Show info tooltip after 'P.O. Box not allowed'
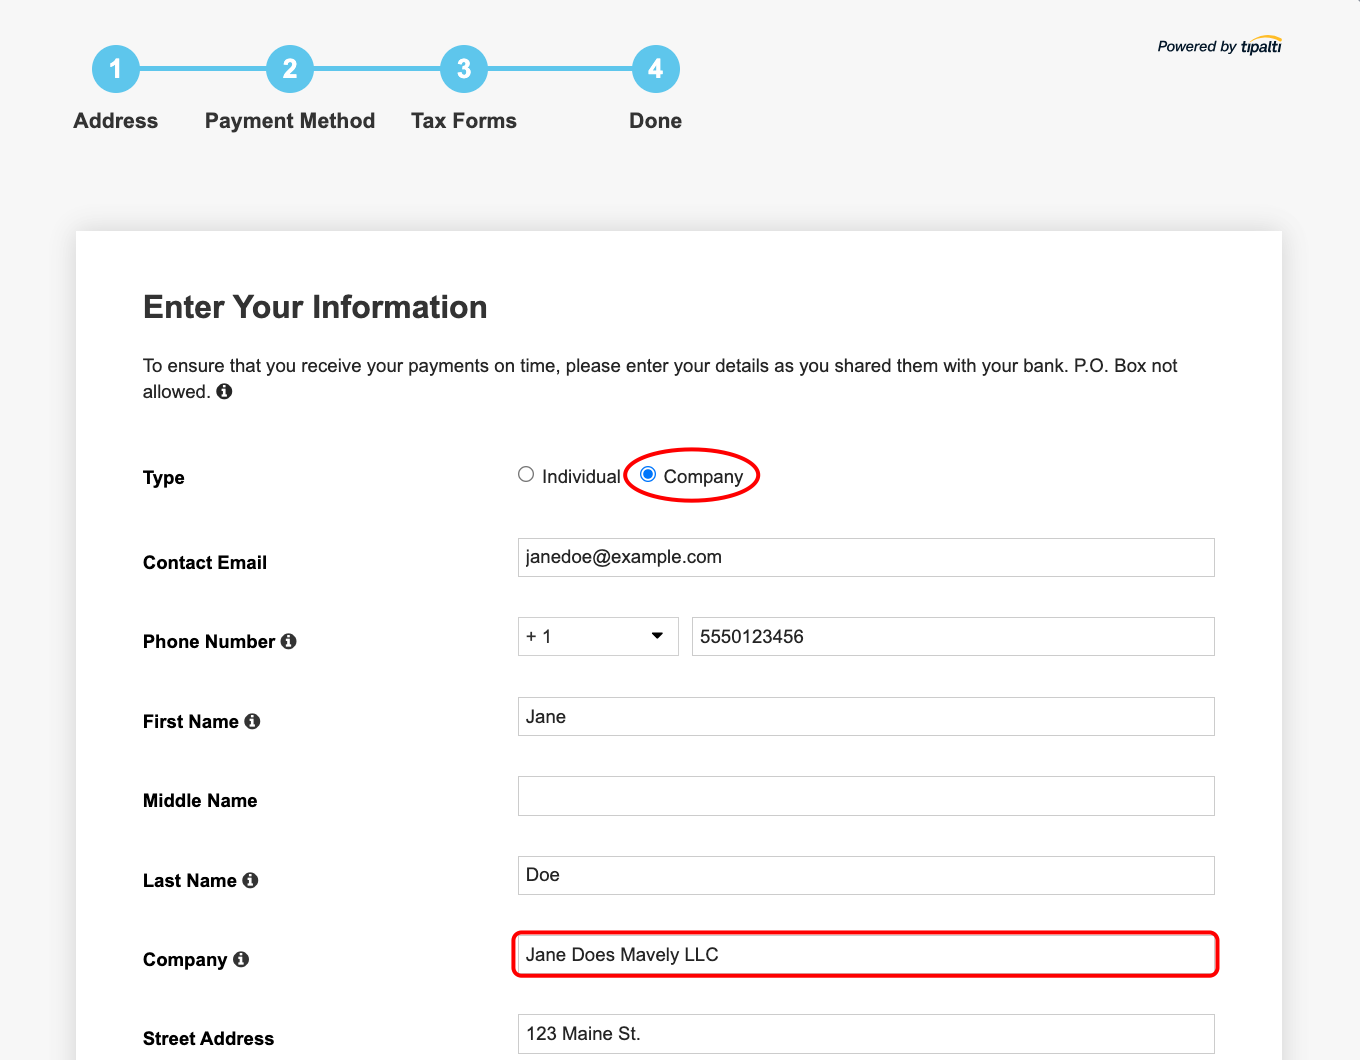The image size is (1360, 1060). coord(224,391)
